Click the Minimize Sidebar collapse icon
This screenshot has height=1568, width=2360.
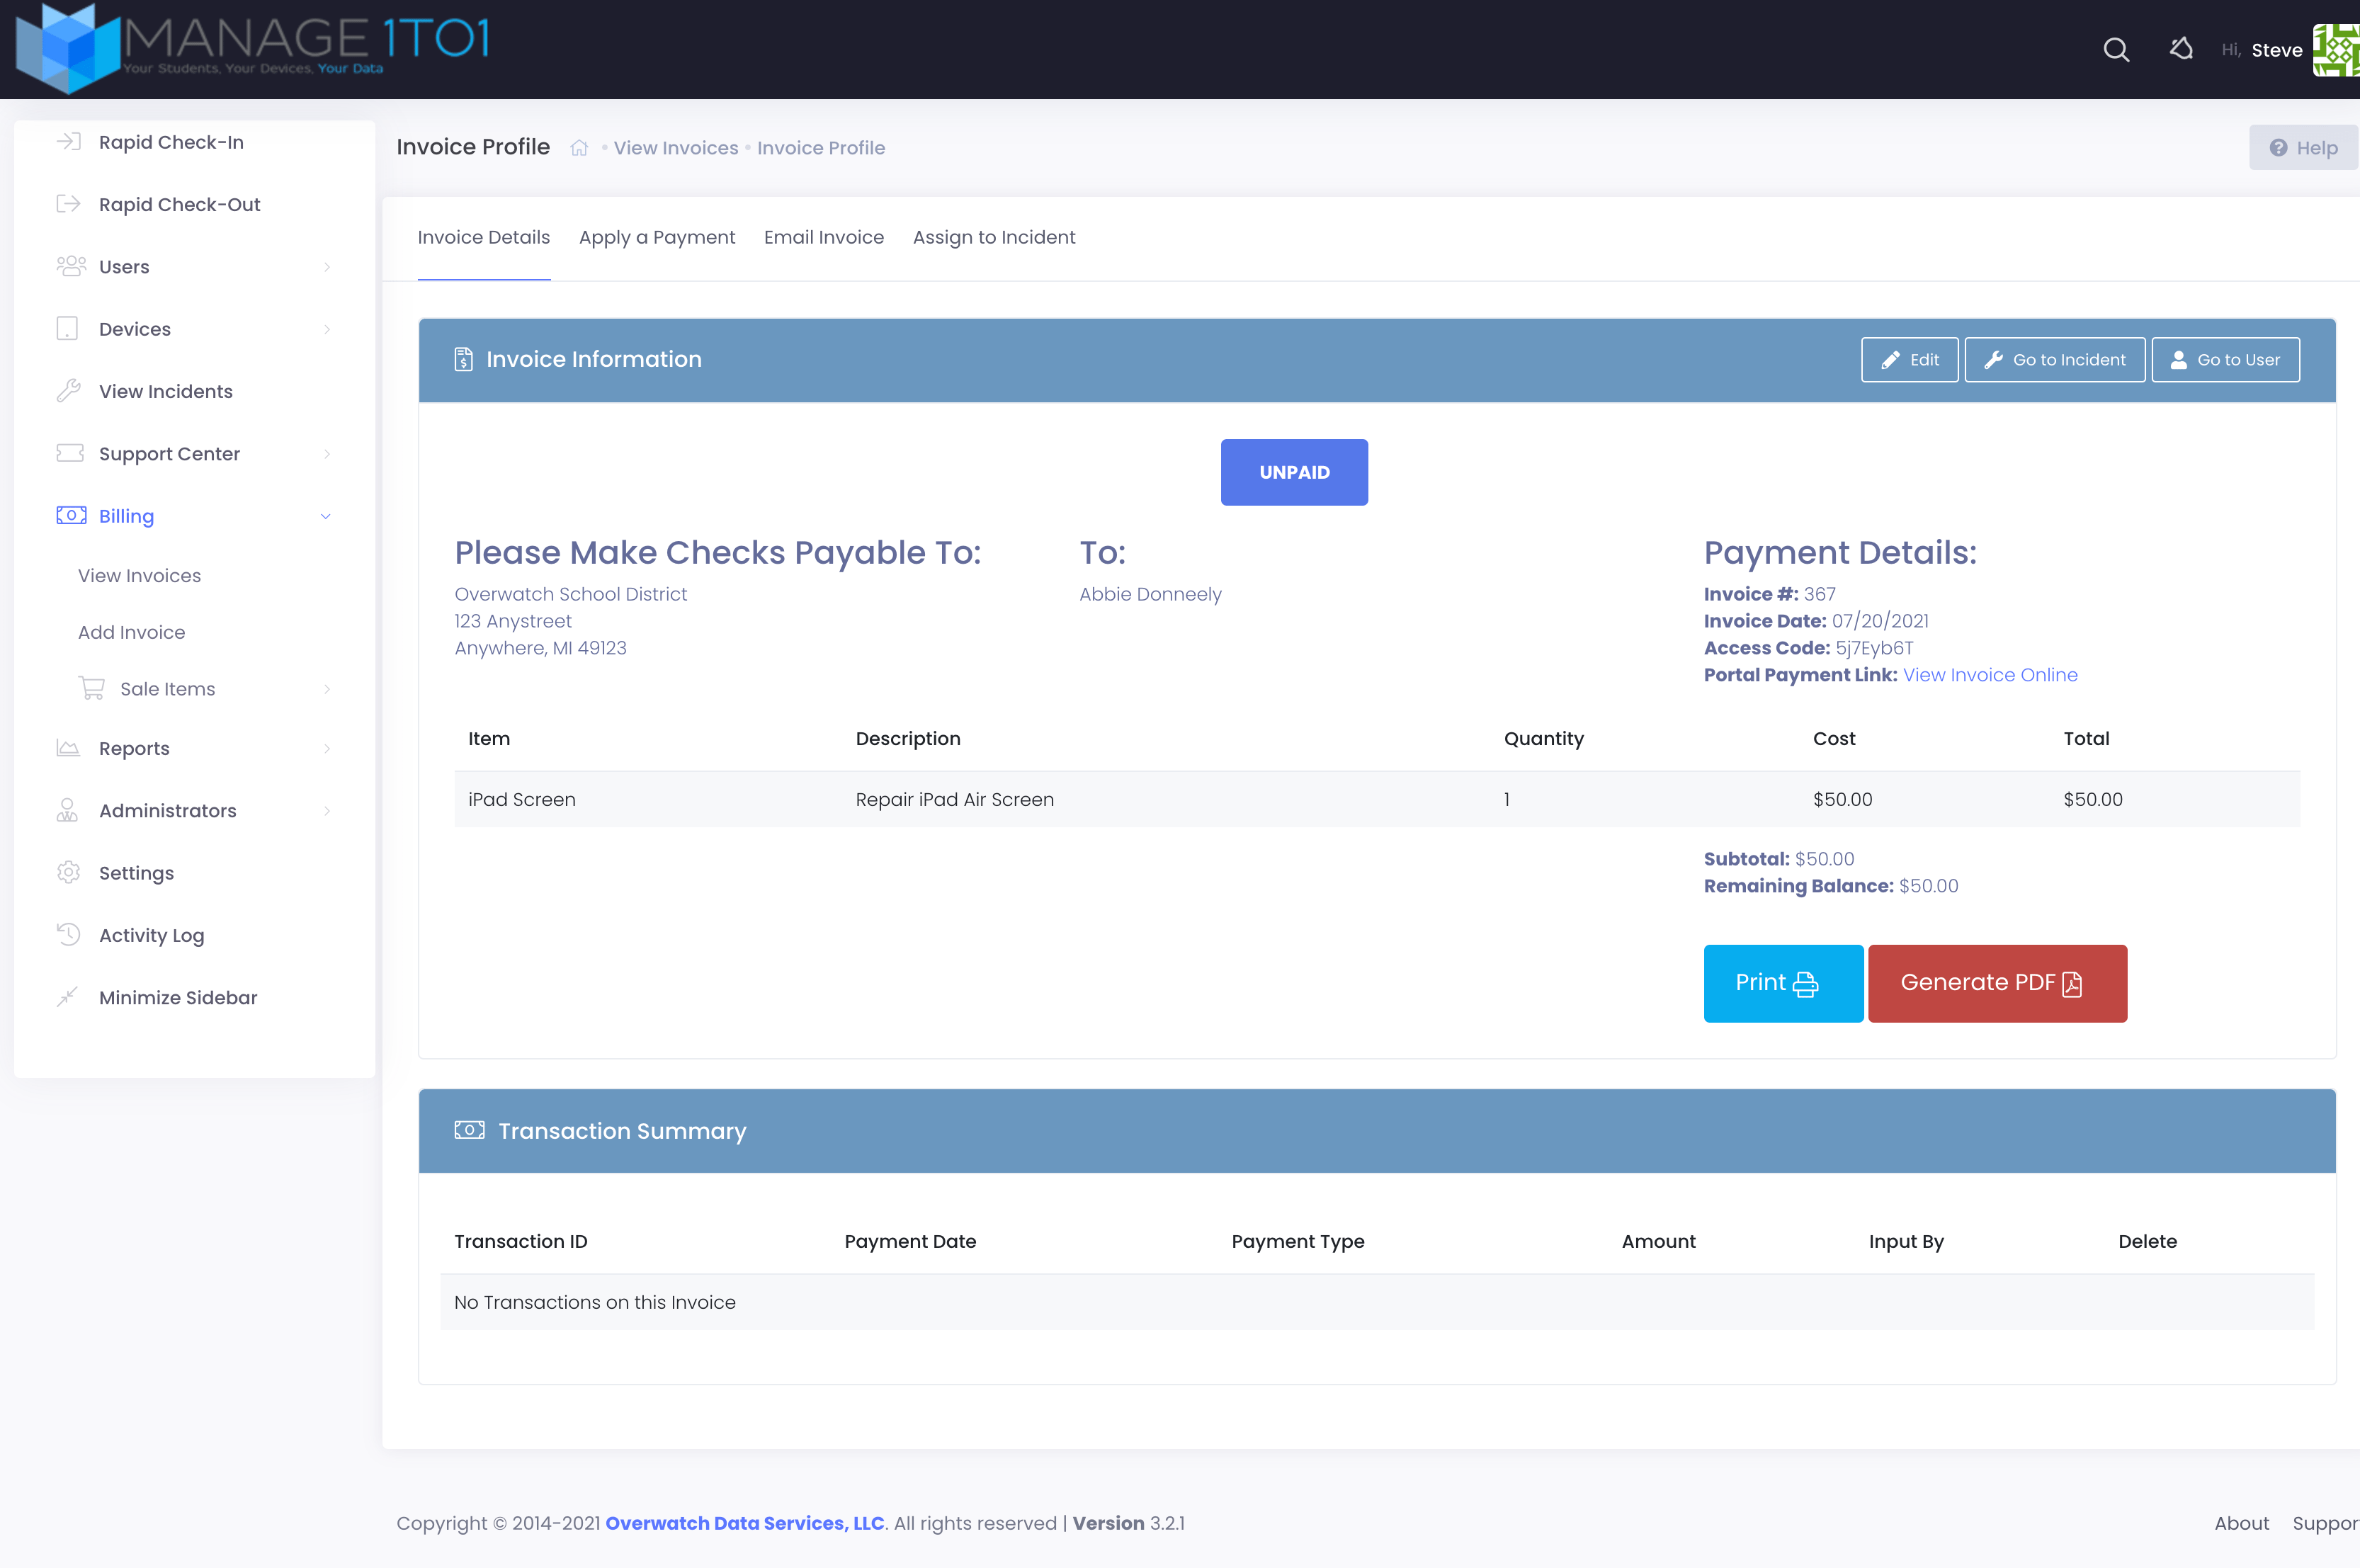(67, 997)
